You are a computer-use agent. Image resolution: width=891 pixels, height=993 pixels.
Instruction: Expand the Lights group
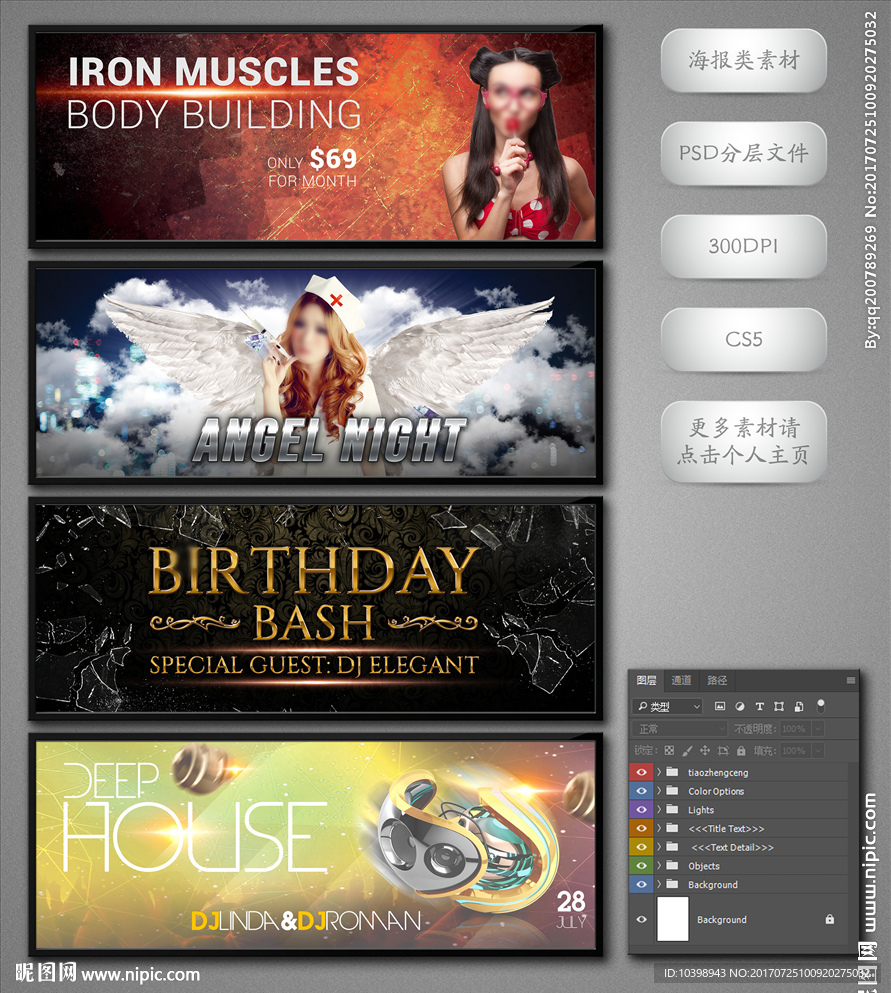pos(659,809)
